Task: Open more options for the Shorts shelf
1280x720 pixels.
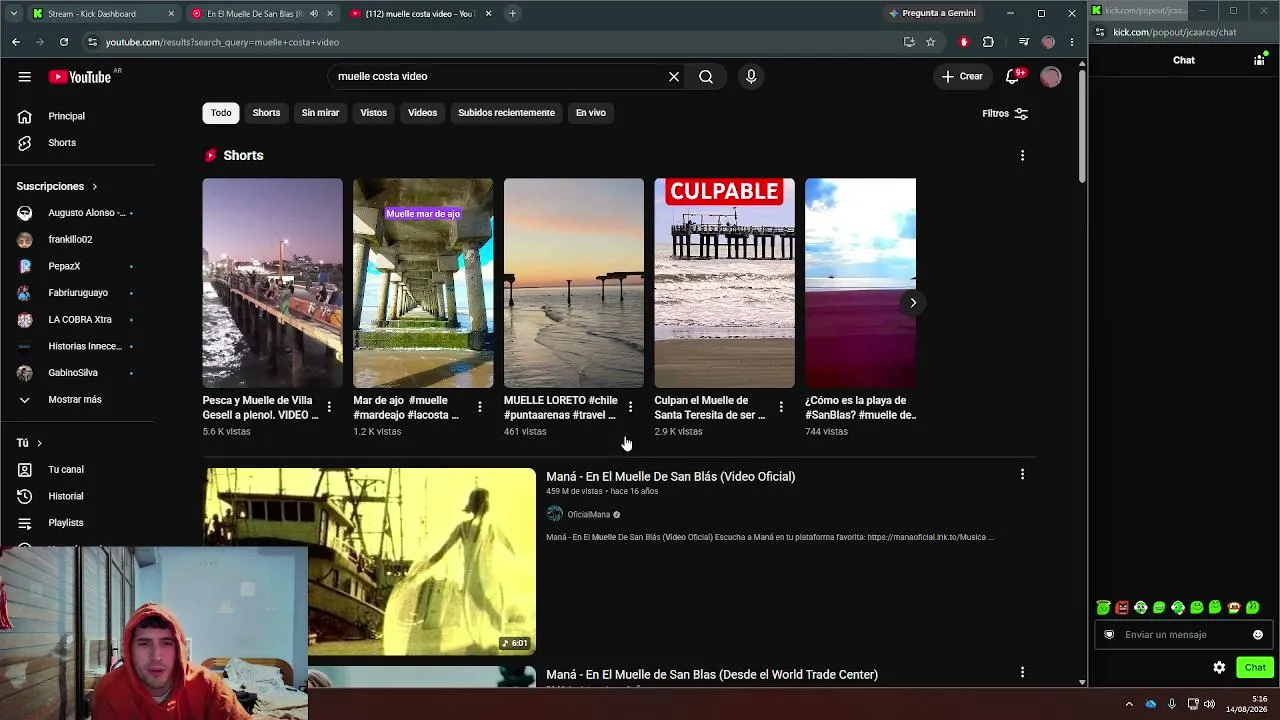Action: [x=1022, y=156]
